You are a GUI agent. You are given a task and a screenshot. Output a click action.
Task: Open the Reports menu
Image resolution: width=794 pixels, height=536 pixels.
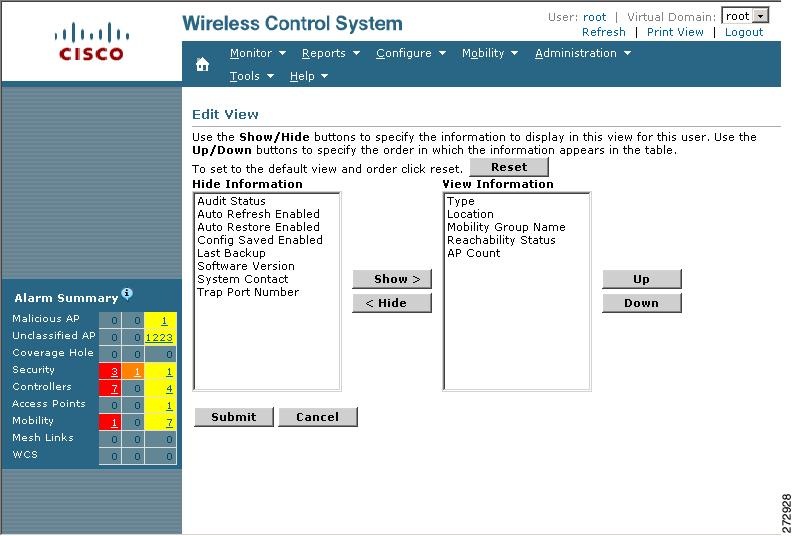330,53
